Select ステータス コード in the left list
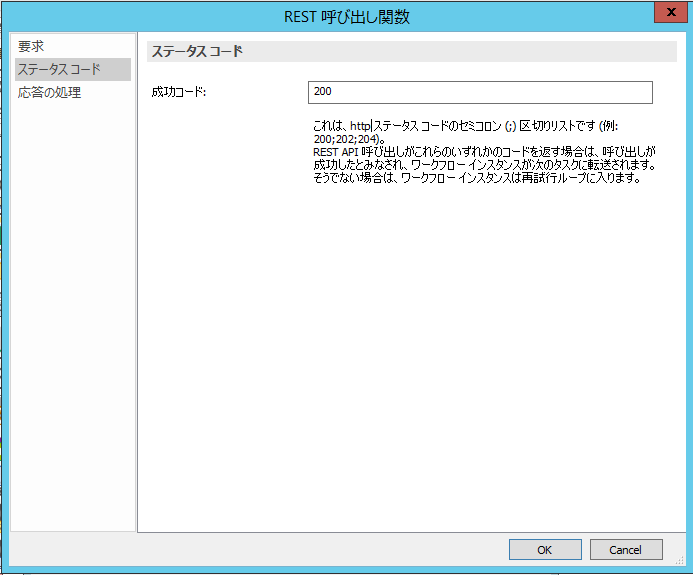 pos(73,69)
